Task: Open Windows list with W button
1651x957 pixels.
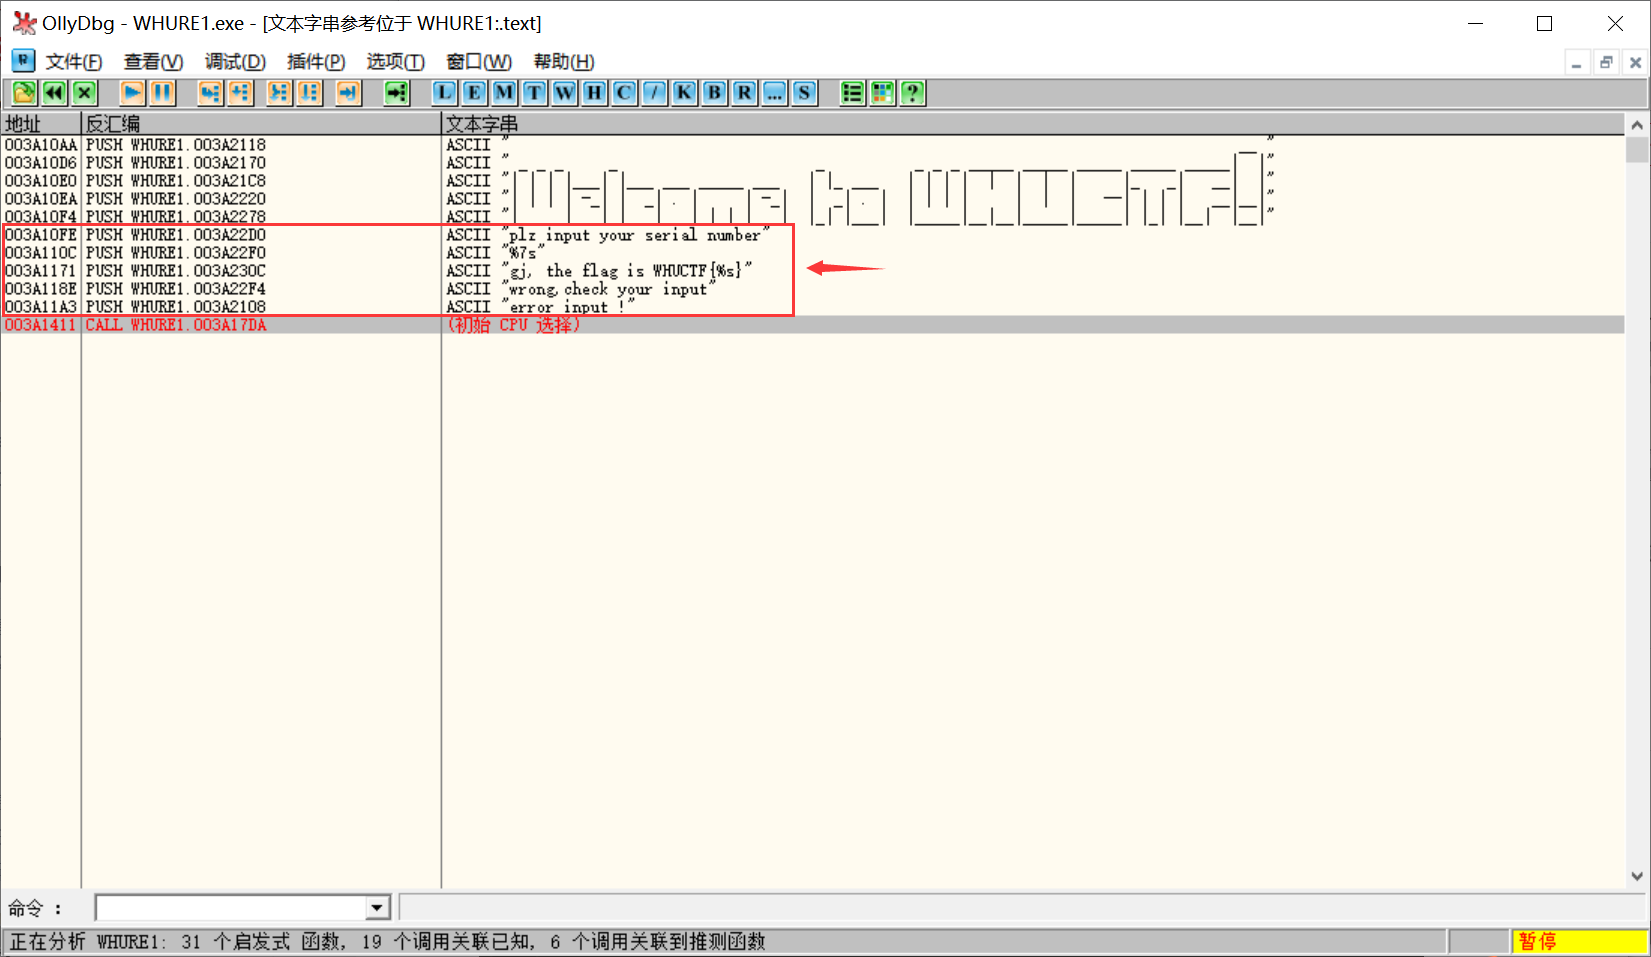Action: coord(564,93)
